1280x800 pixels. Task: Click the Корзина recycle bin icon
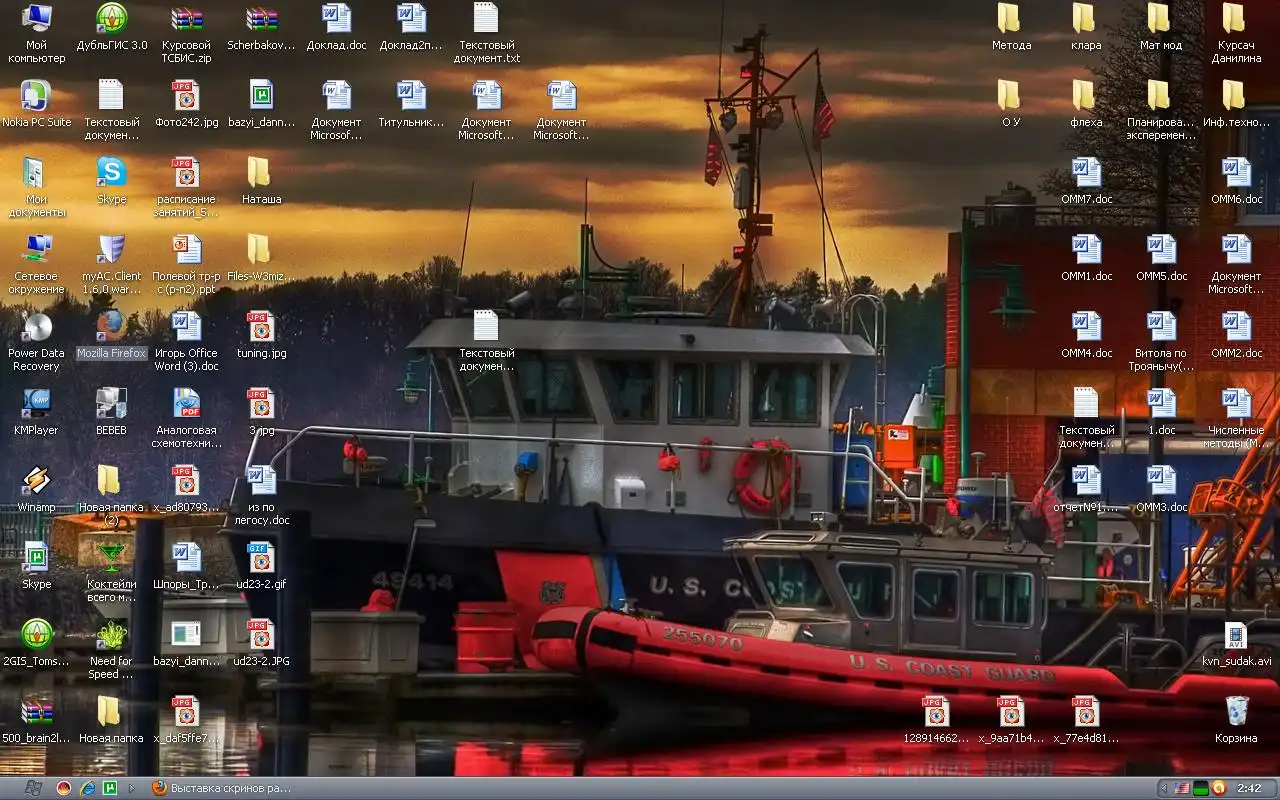pos(1236,713)
